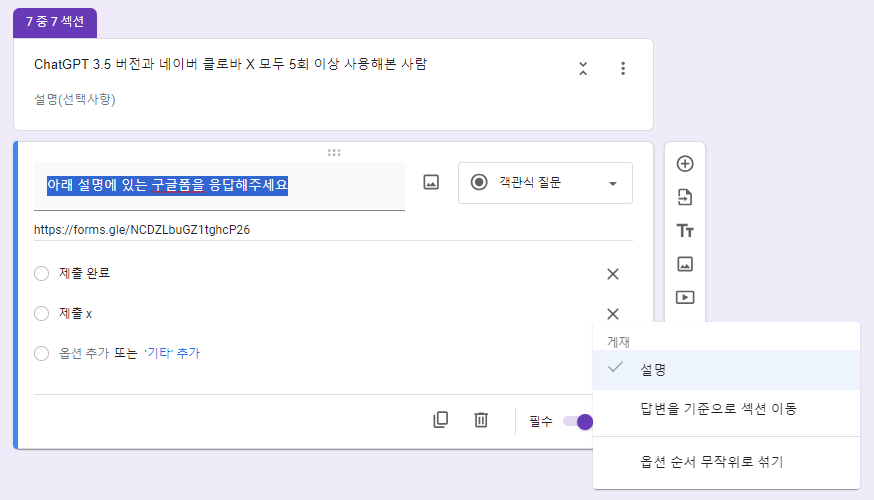Click the question title input field
The width and height of the screenshot is (874, 500).
tap(219, 186)
